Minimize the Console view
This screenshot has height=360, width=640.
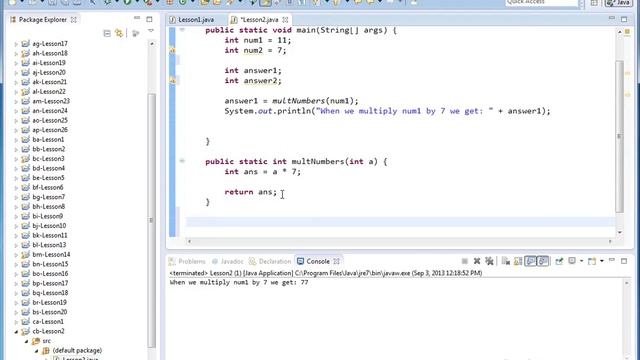pos(611,260)
